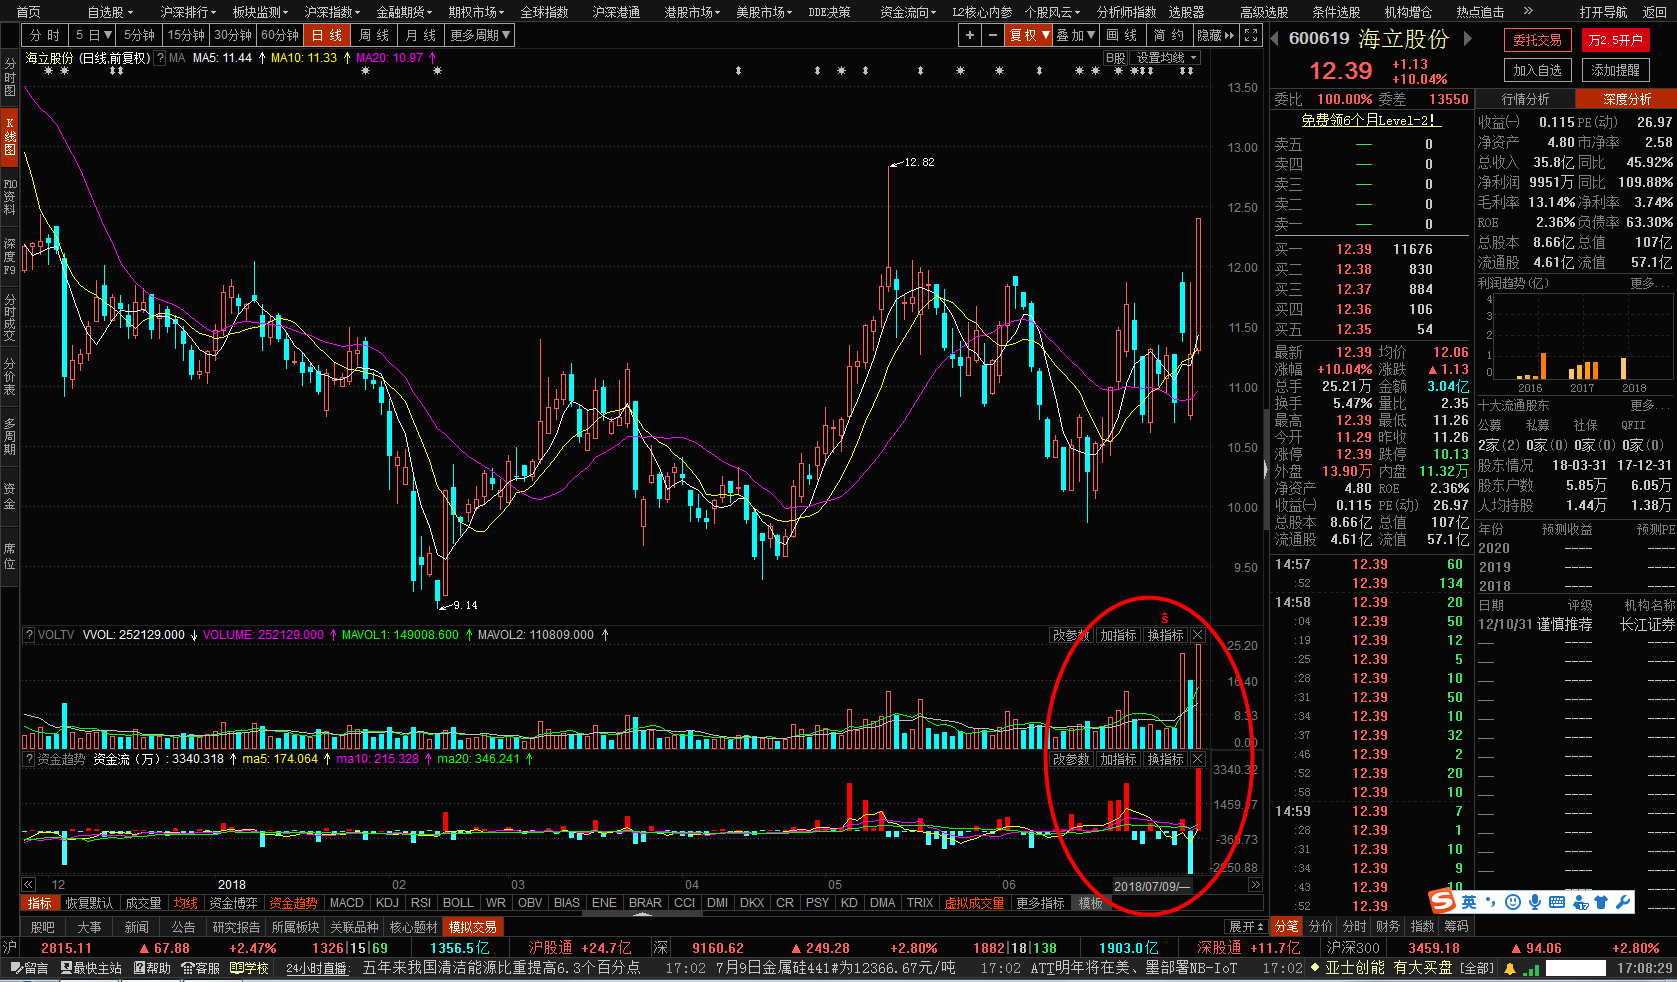
Task: Open Sogou toolbox wrench icon
Action: 1623,902
